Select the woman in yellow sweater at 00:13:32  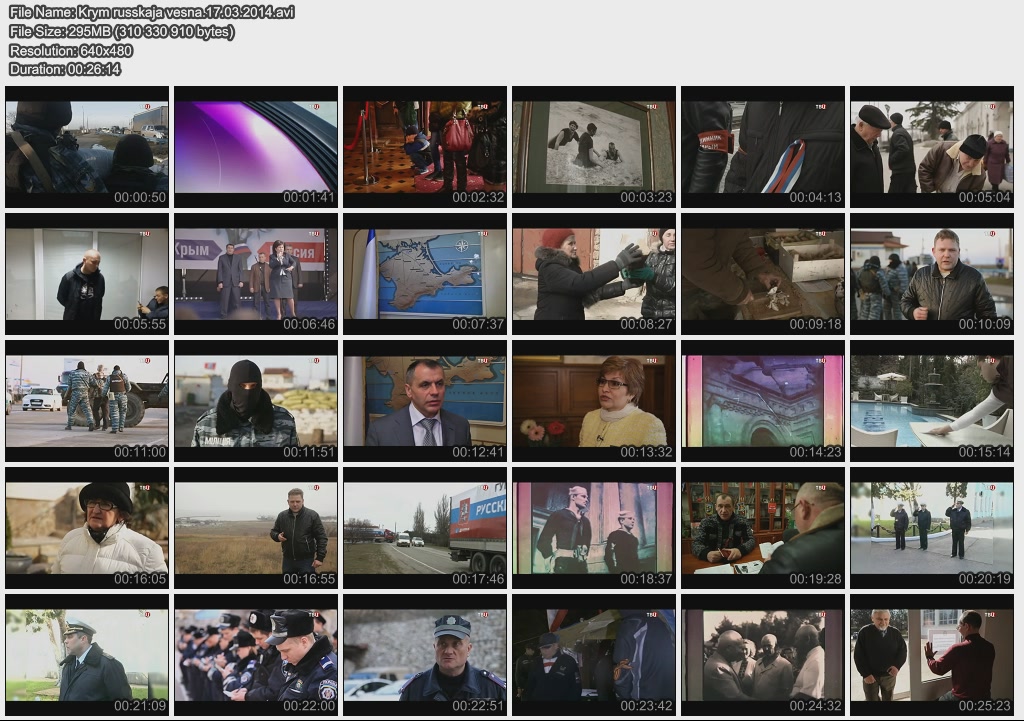click(x=594, y=400)
